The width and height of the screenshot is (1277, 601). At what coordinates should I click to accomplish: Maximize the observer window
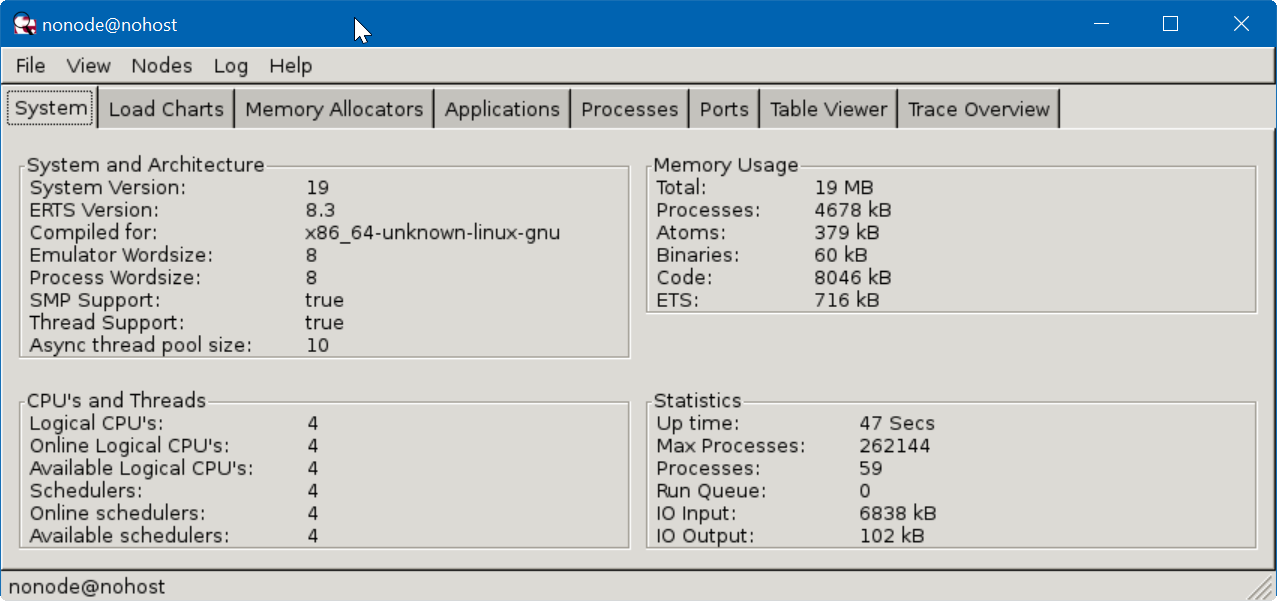(x=1170, y=24)
